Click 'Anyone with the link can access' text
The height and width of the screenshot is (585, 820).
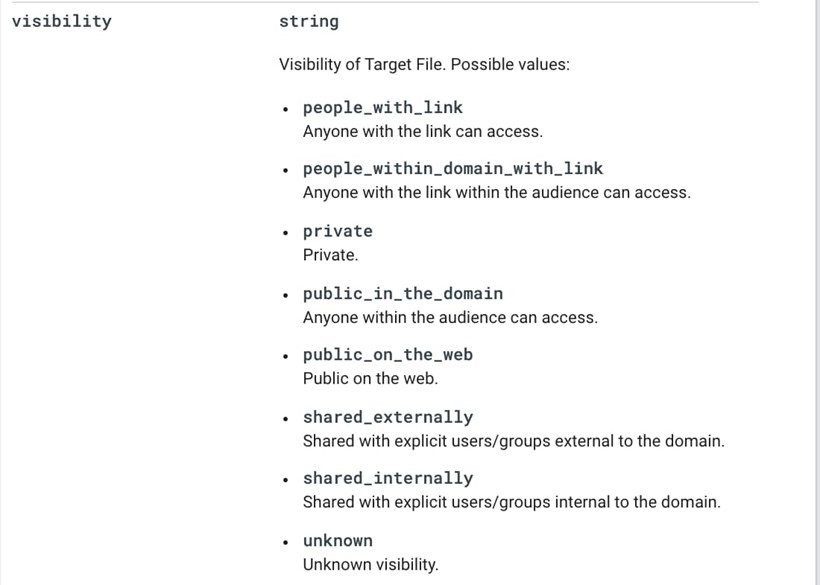click(423, 132)
